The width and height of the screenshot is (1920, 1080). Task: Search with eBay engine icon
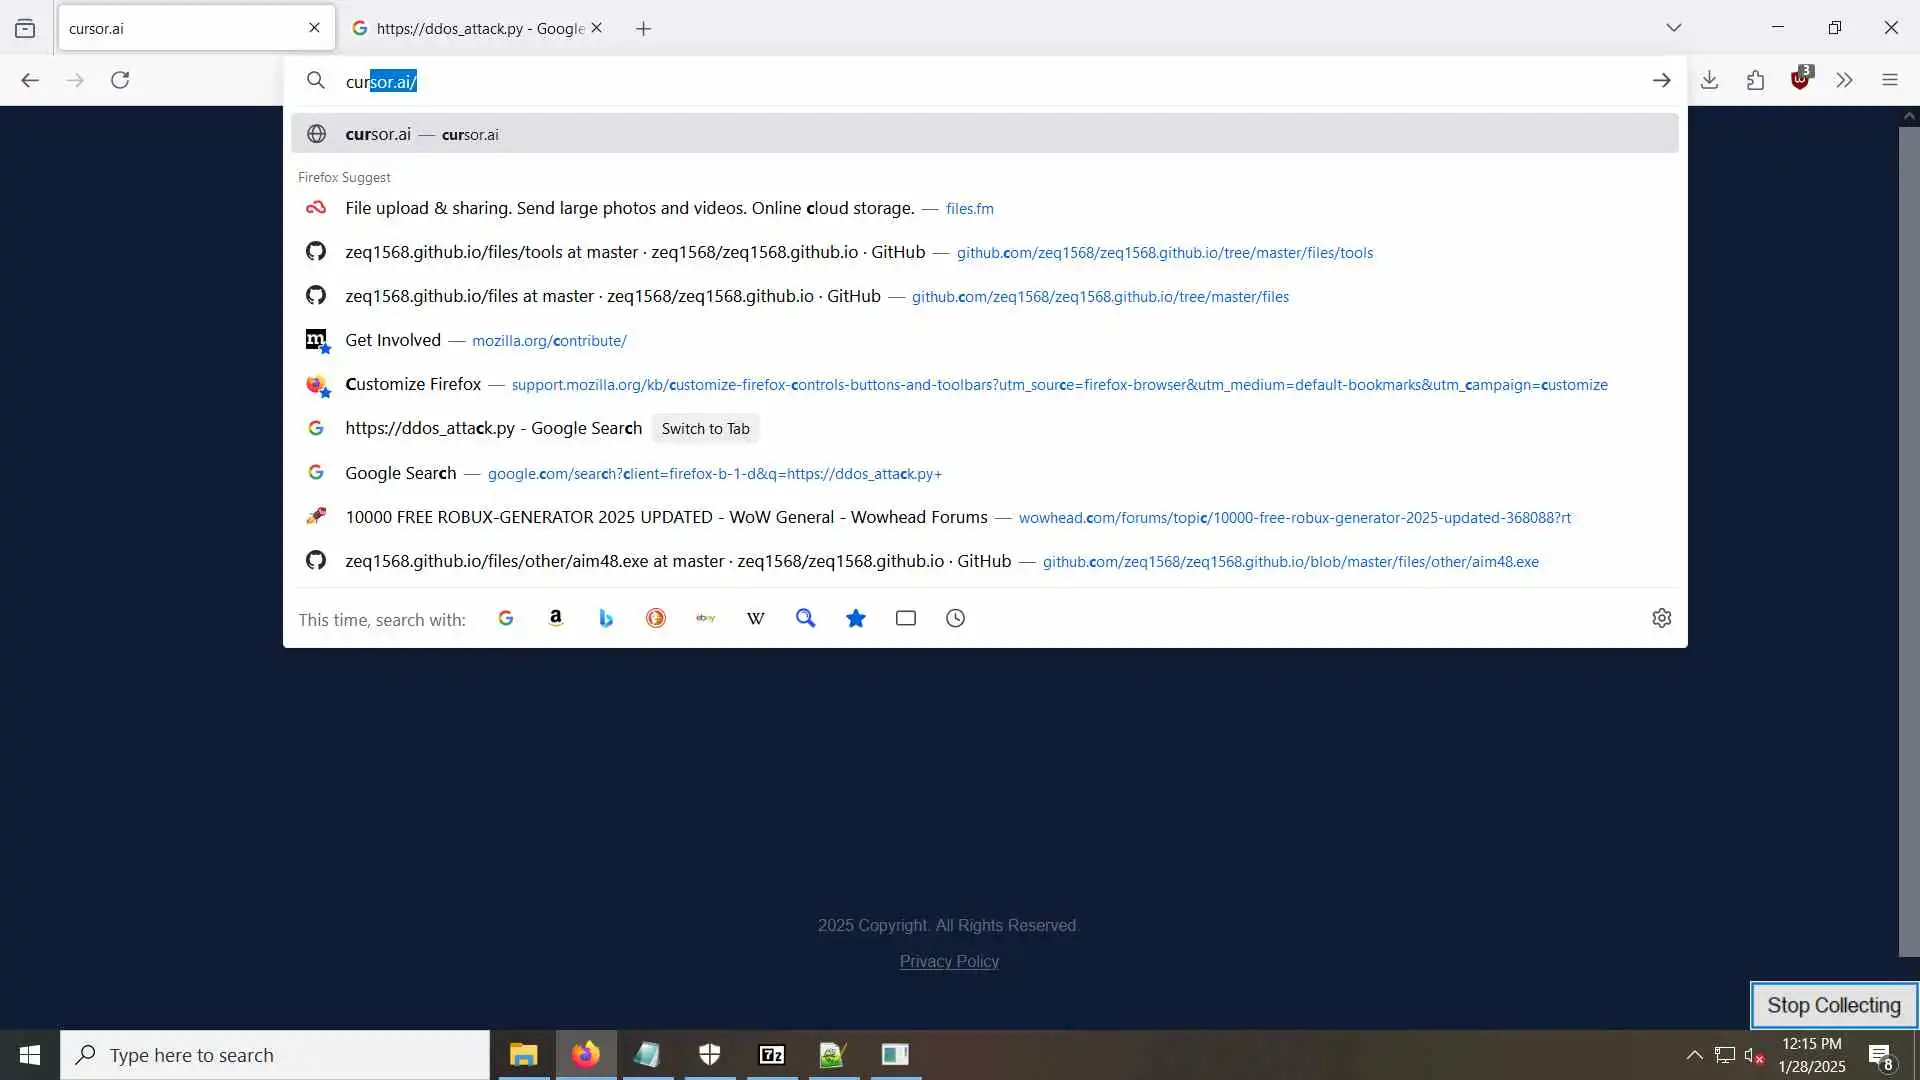point(706,619)
